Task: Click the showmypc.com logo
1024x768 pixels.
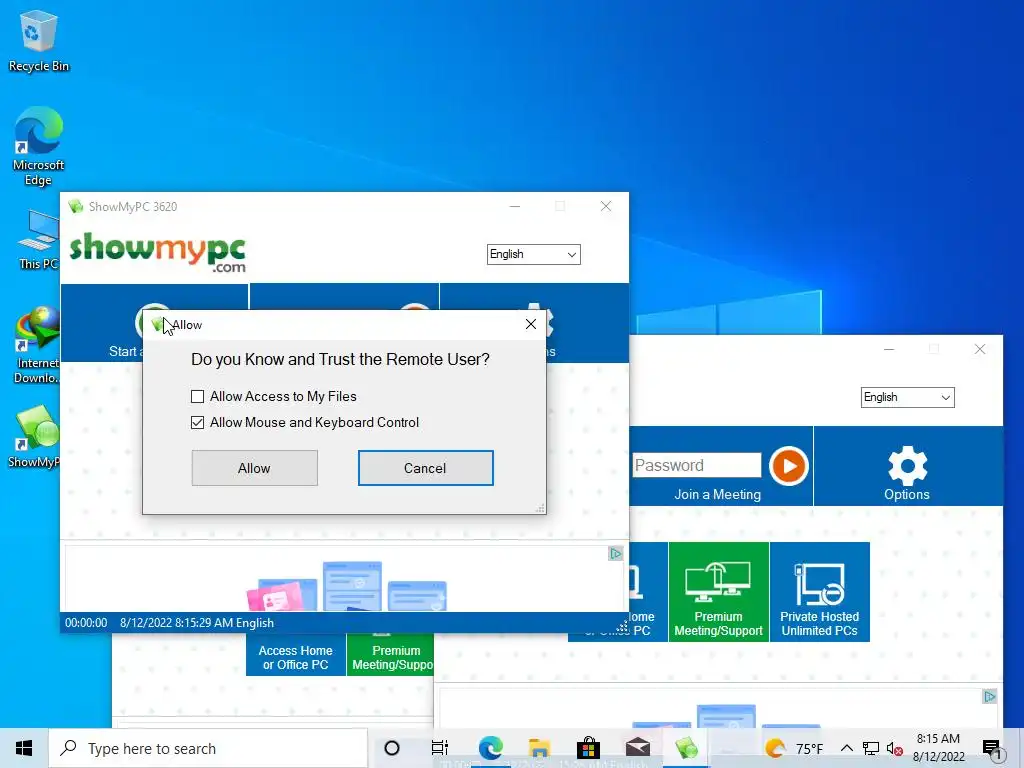Action: [157, 252]
